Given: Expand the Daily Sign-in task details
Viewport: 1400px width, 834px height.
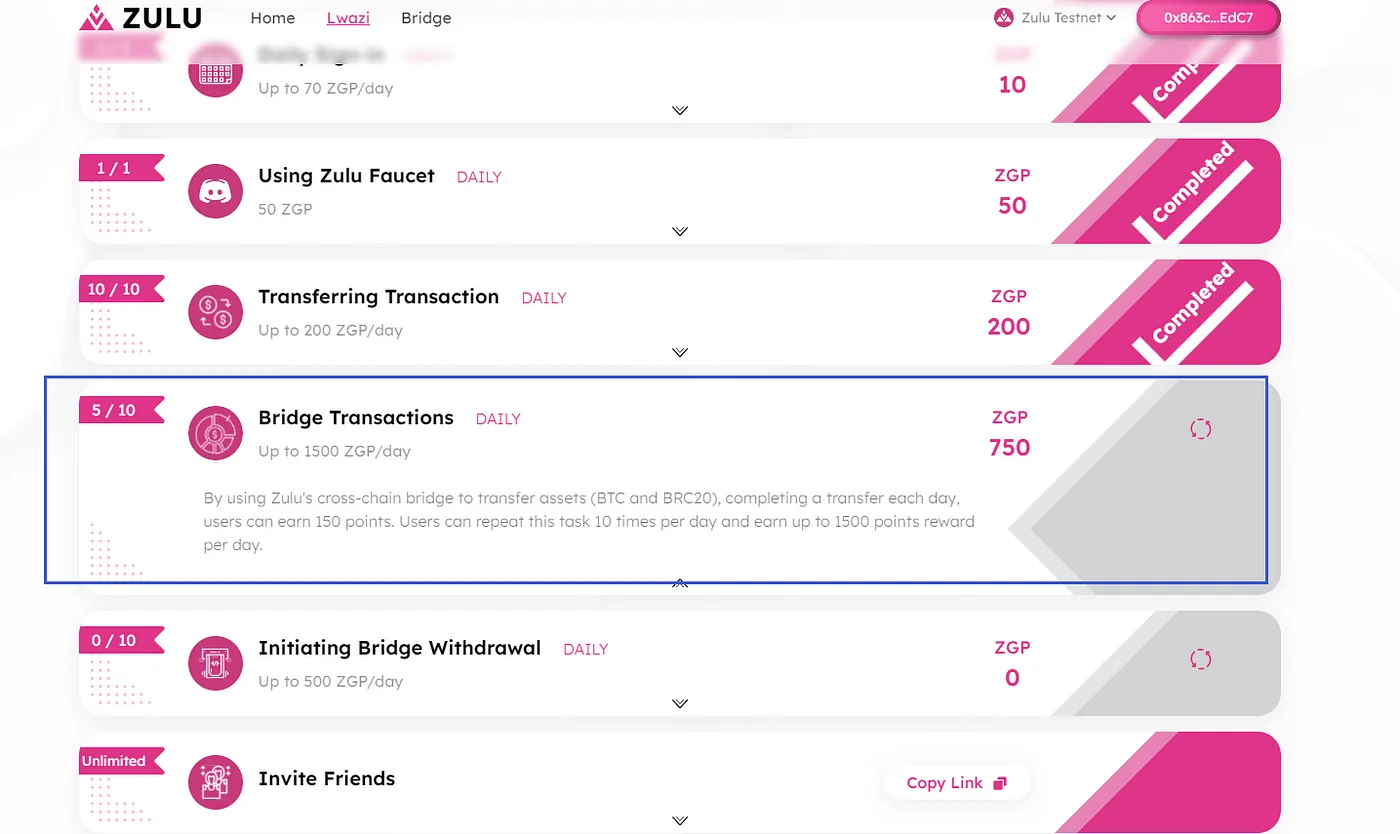Looking at the screenshot, I should (x=680, y=110).
